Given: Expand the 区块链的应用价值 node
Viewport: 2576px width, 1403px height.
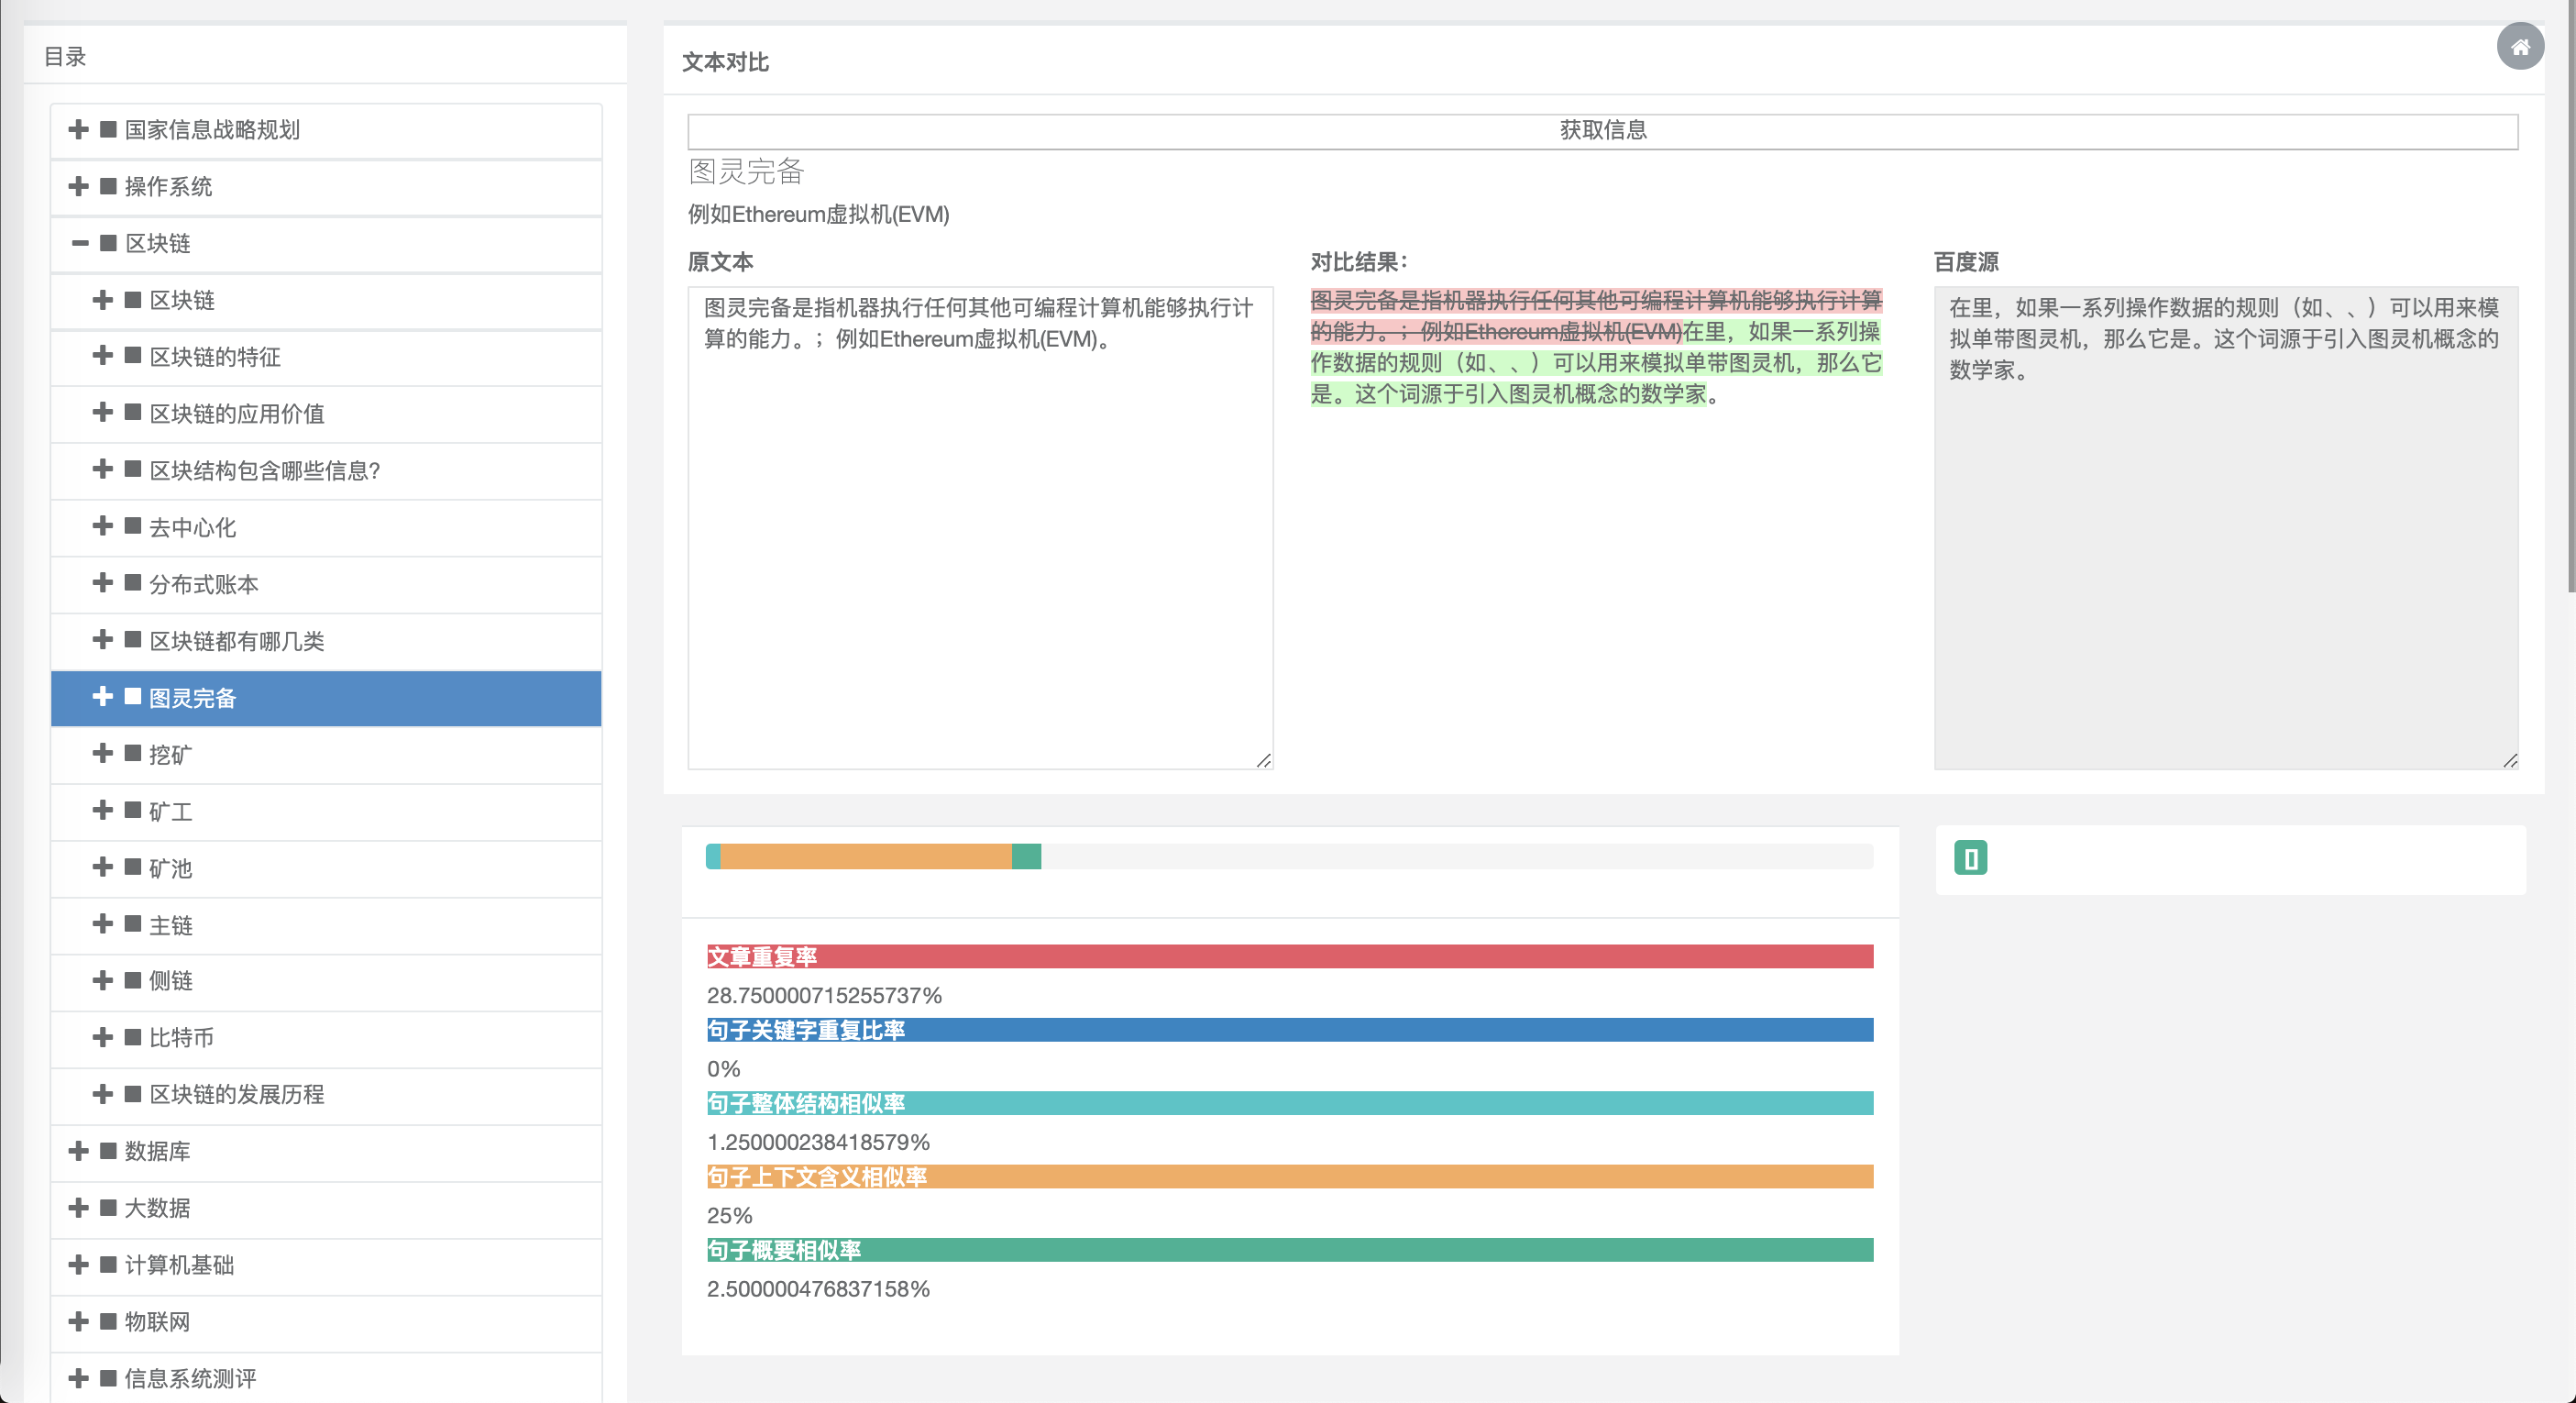Looking at the screenshot, I should coord(102,413).
